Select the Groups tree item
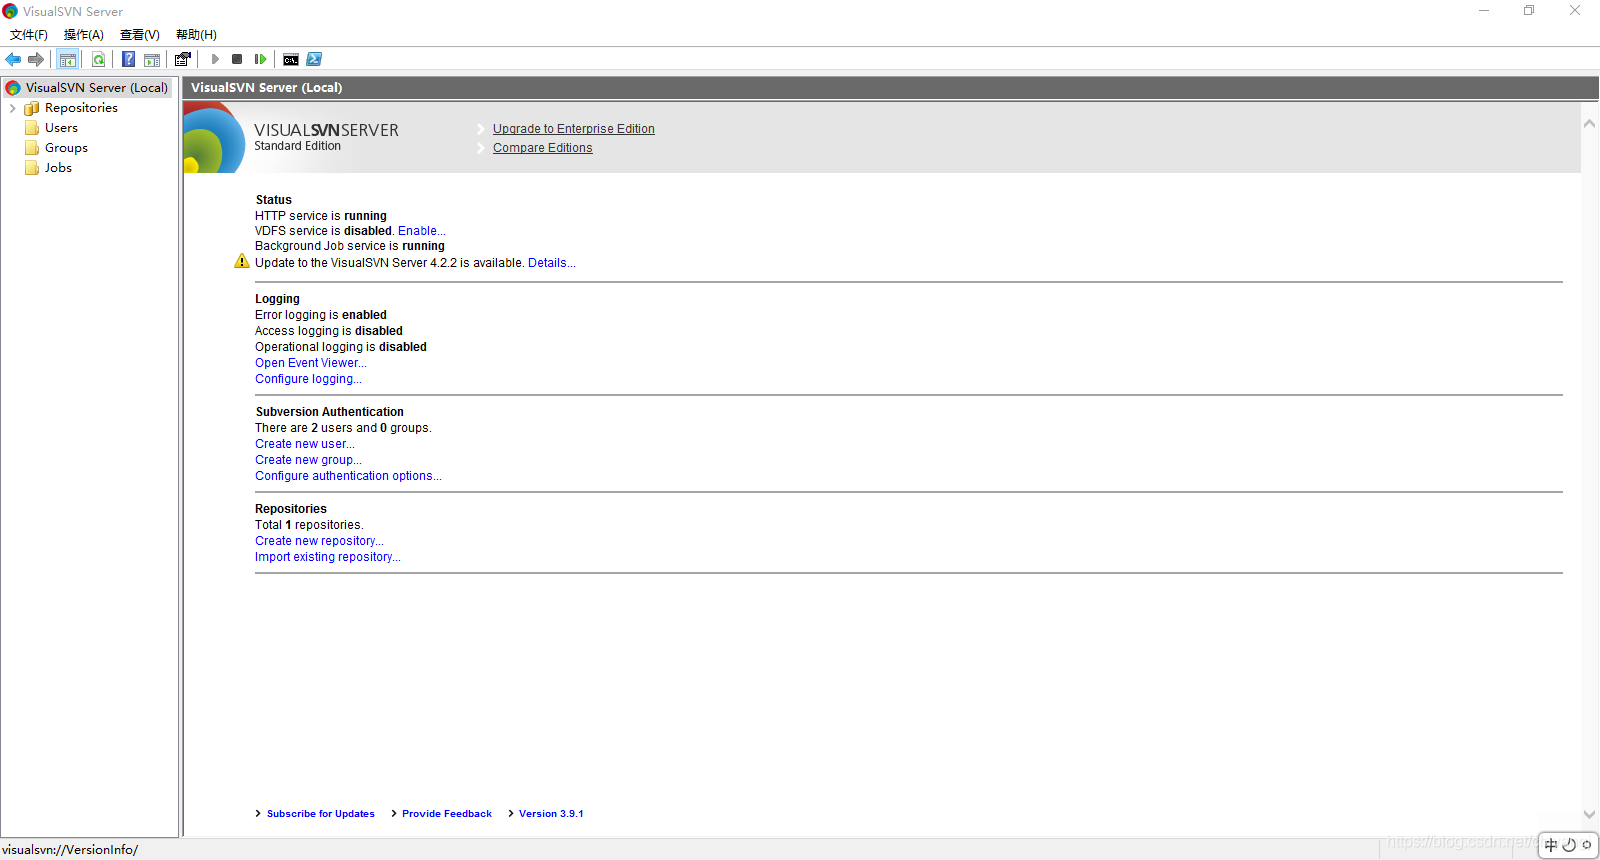Image resolution: width=1600 pixels, height=860 pixels. tap(66, 148)
